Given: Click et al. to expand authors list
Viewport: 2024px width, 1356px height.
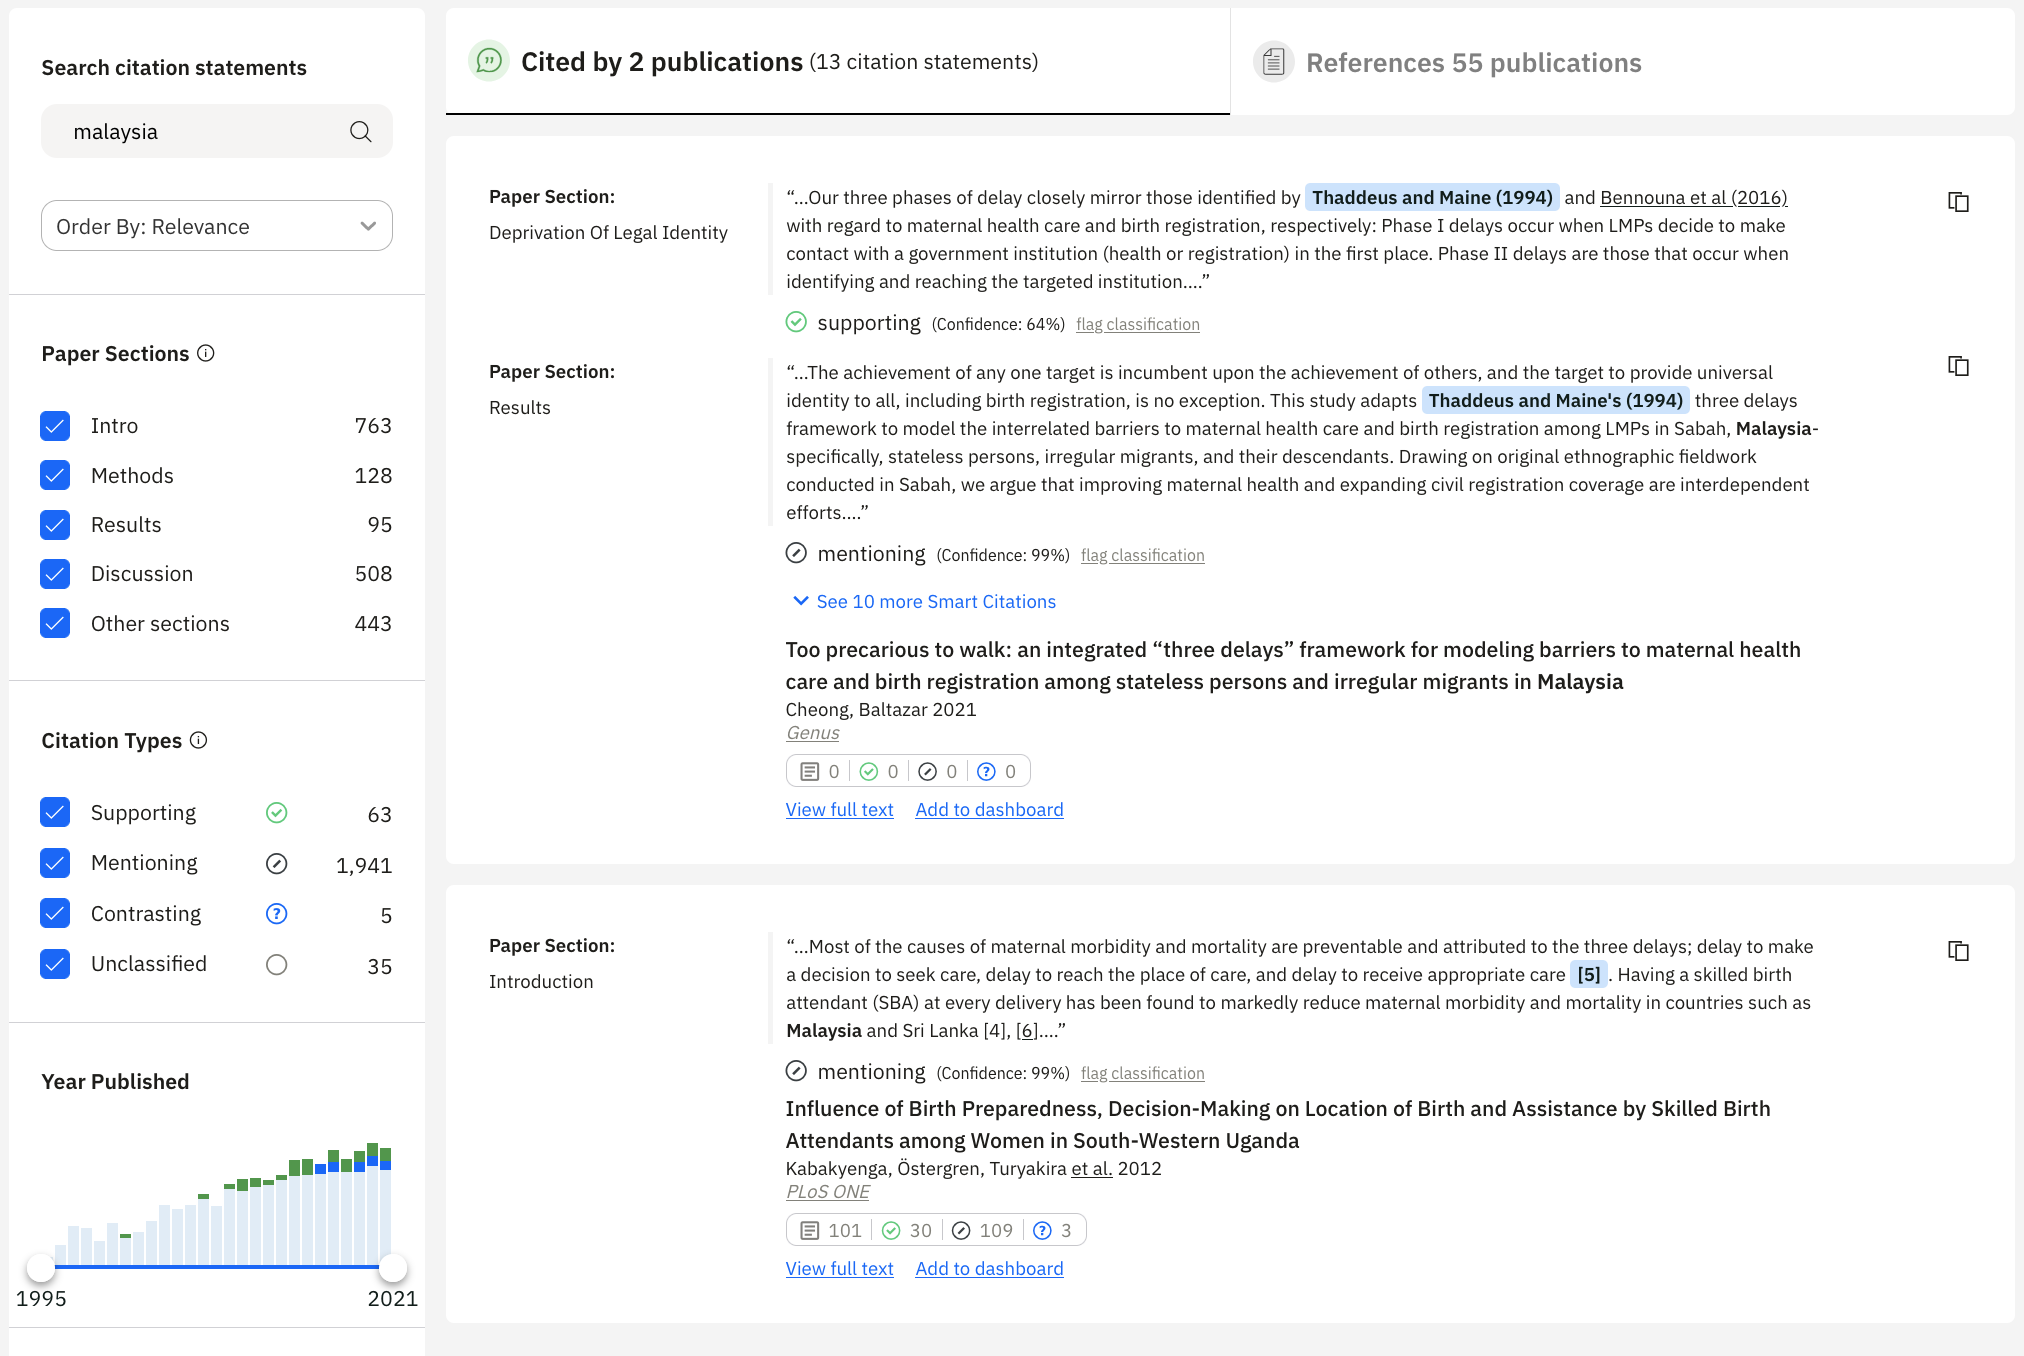Looking at the screenshot, I should click(1091, 1168).
